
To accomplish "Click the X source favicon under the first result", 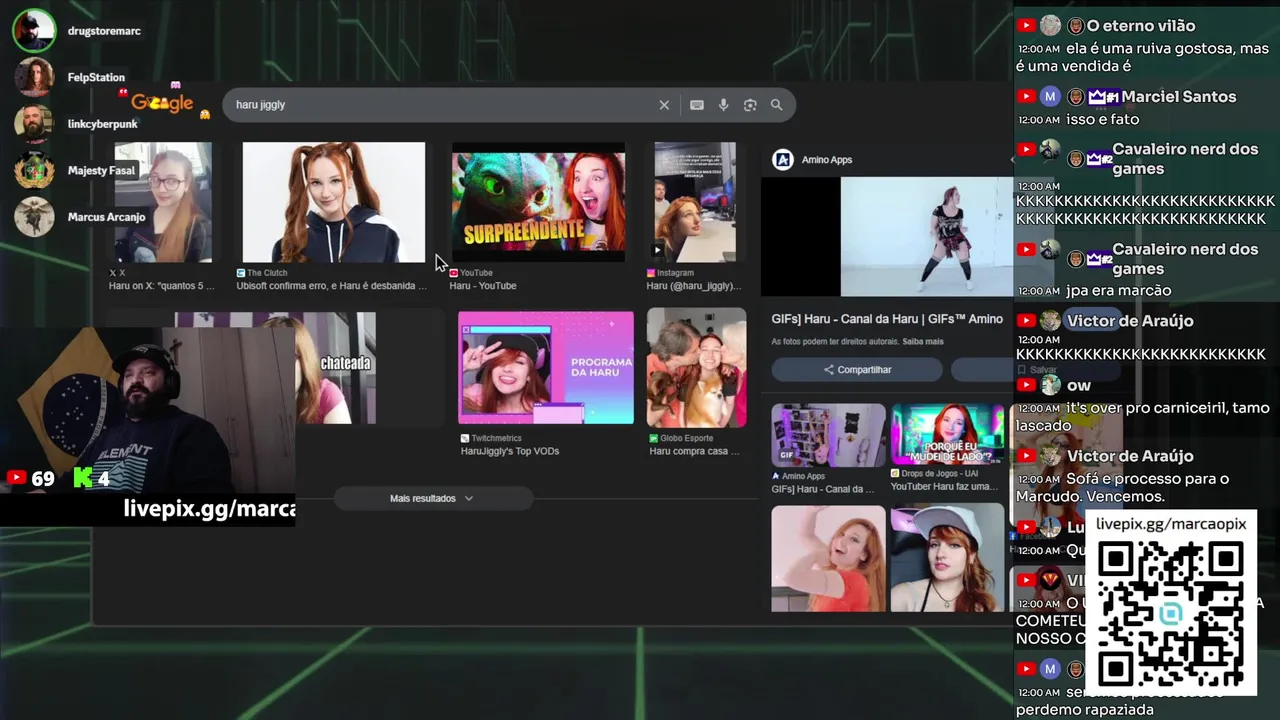I will (113, 272).
